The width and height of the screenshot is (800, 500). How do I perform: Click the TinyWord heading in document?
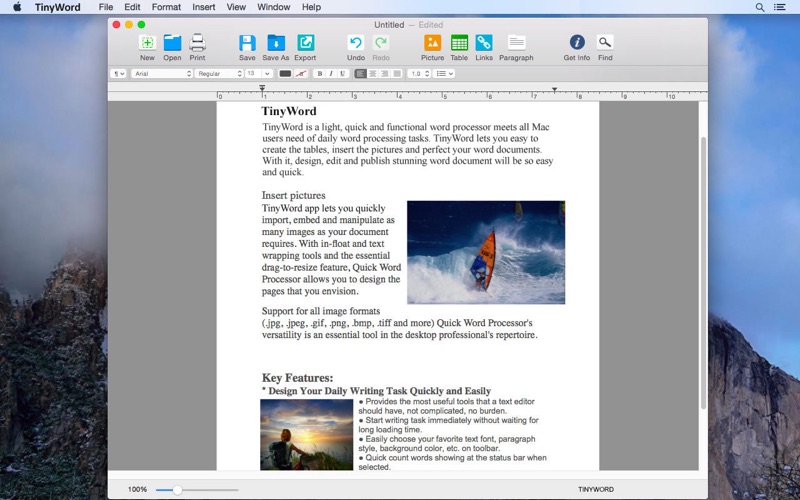pyautogui.click(x=289, y=111)
